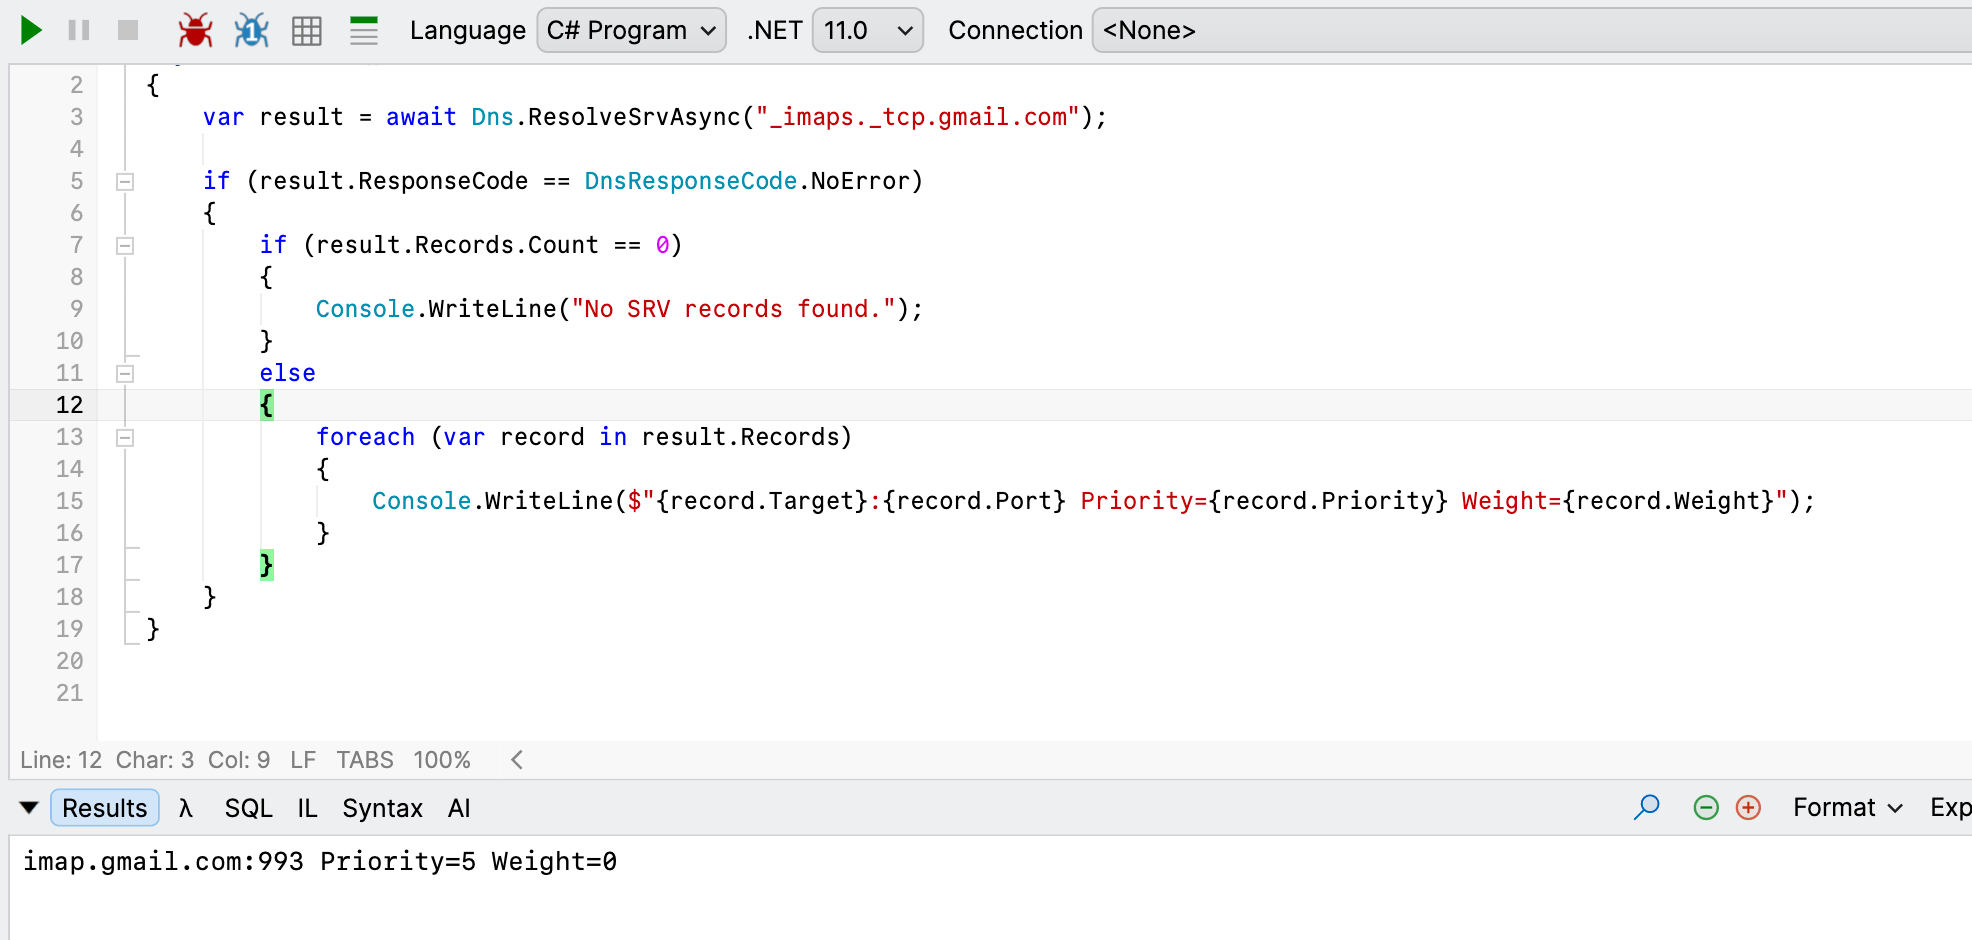Click line number 3 in the gutter
This screenshot has height=940, width=1972.
(76, 117)
